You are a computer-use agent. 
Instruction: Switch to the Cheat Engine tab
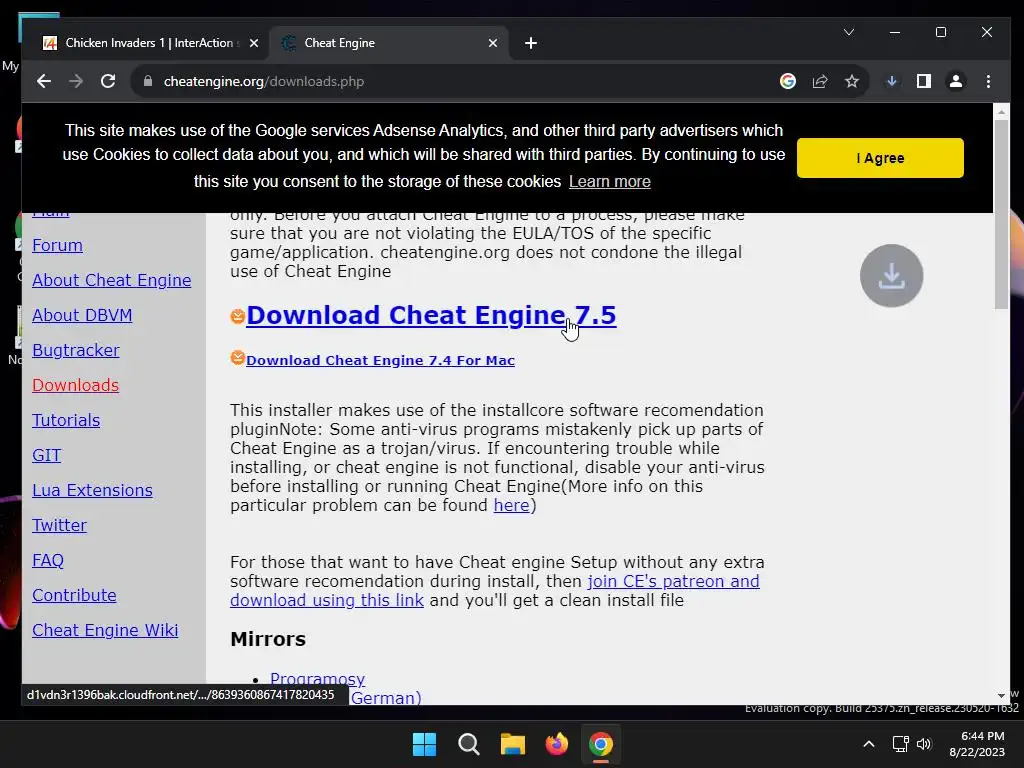tap(389, 43)
